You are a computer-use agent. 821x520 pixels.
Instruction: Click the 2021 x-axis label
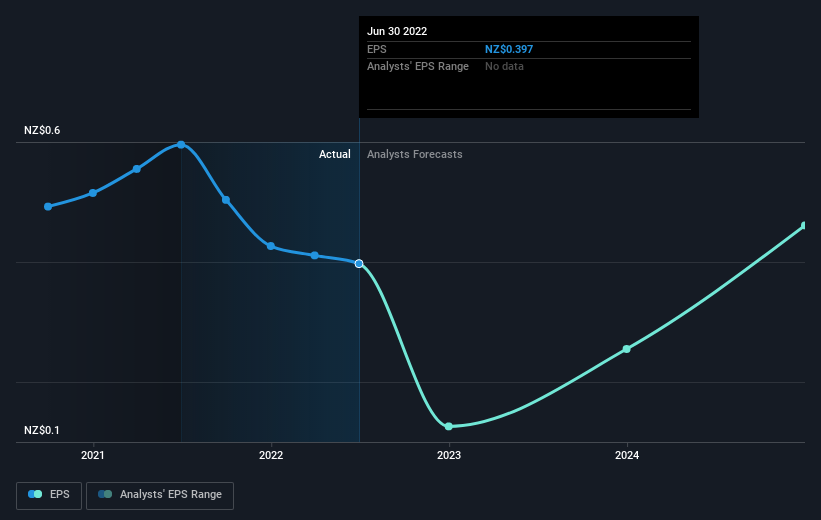(x=93, y=456)
